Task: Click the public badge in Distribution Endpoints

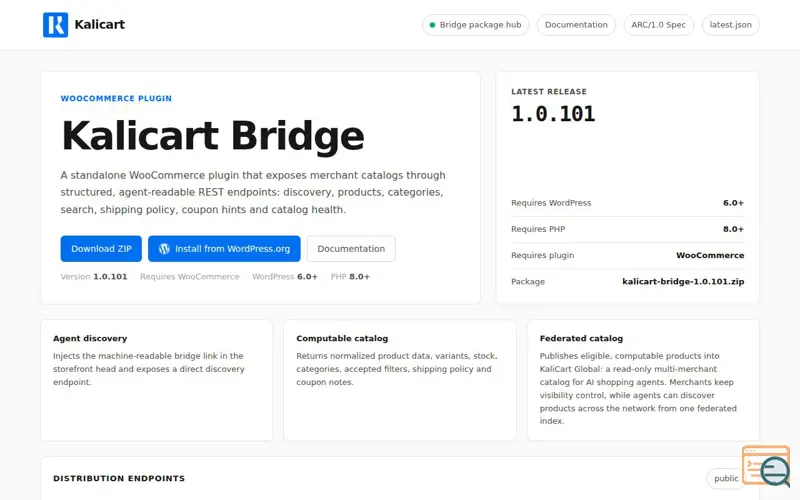Action: pyautogui.click(x=726, y=478)
